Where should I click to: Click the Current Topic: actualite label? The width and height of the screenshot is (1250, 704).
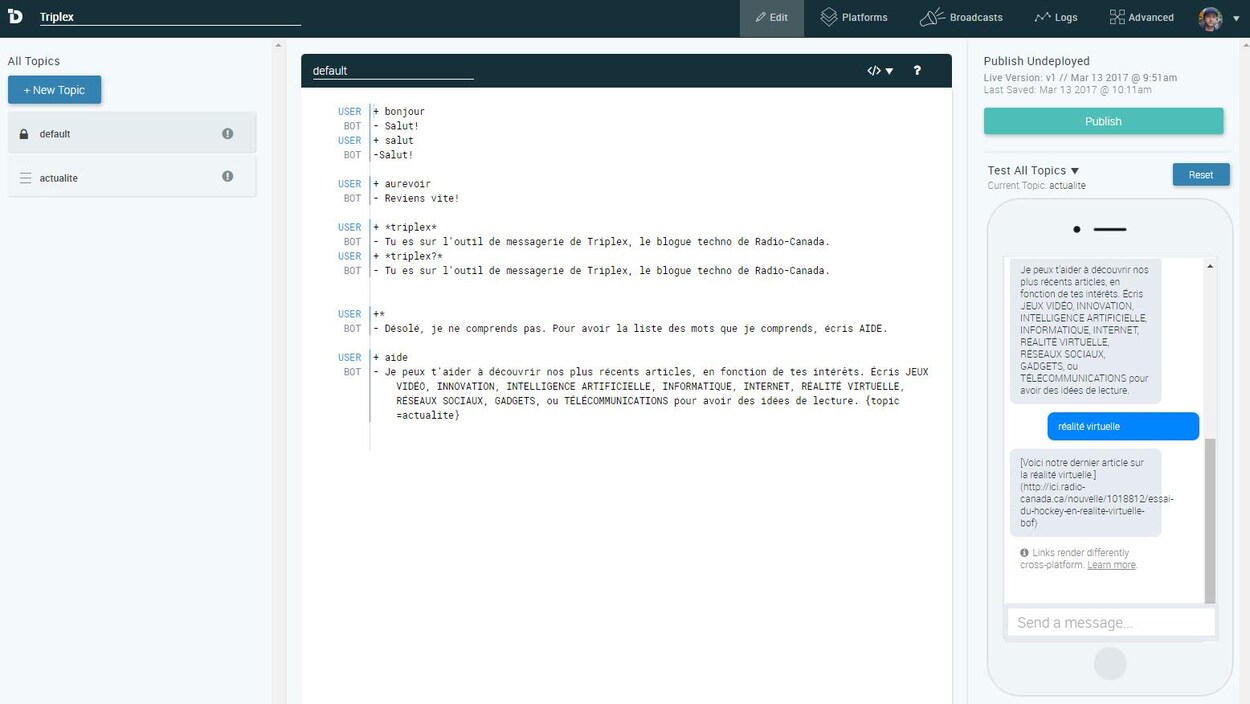click(x=1036, y=186)
